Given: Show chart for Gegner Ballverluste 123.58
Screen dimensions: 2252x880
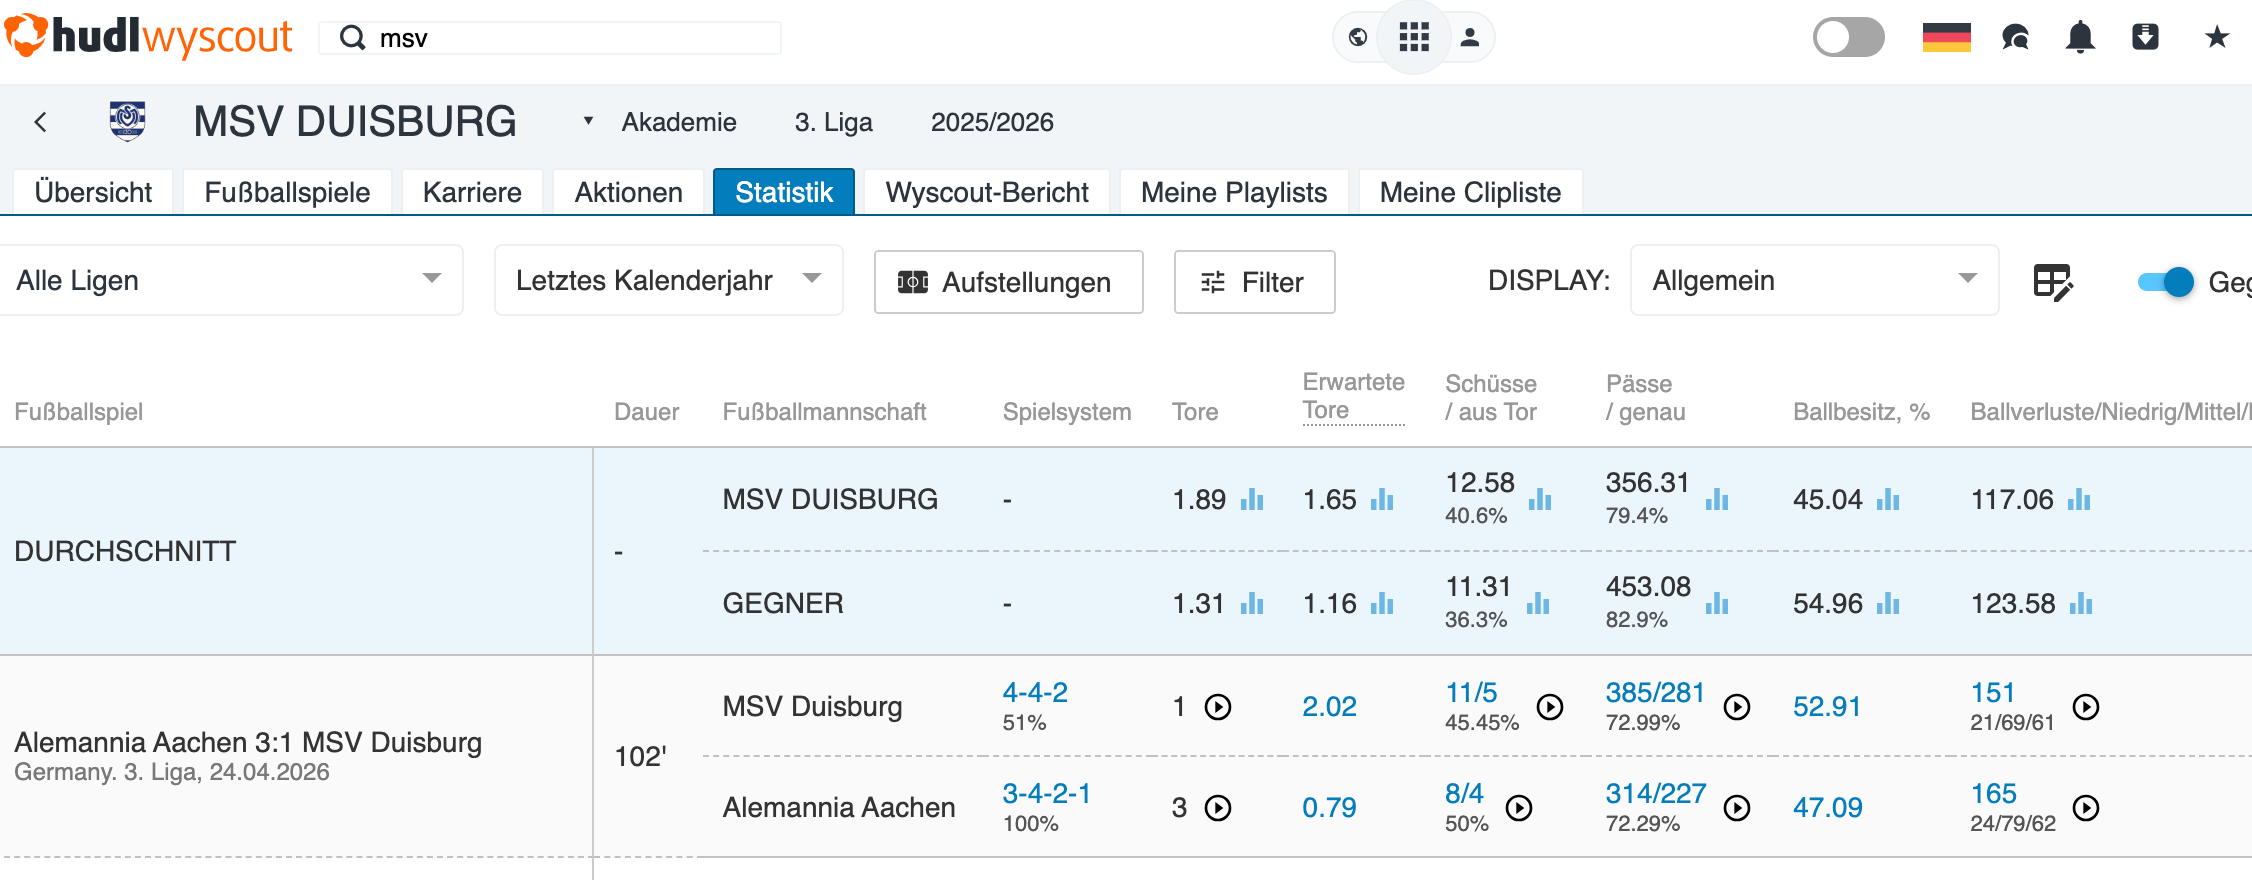Looking at the screenshot, I should 2081,603.
